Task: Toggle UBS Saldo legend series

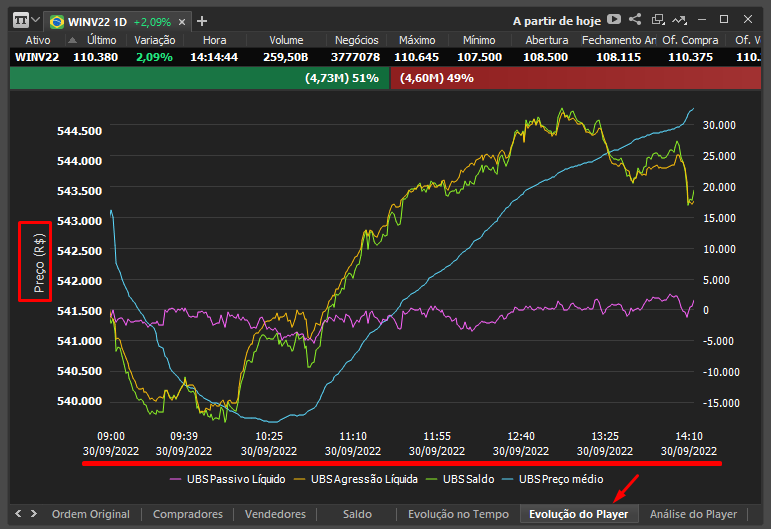Action: 460,479
